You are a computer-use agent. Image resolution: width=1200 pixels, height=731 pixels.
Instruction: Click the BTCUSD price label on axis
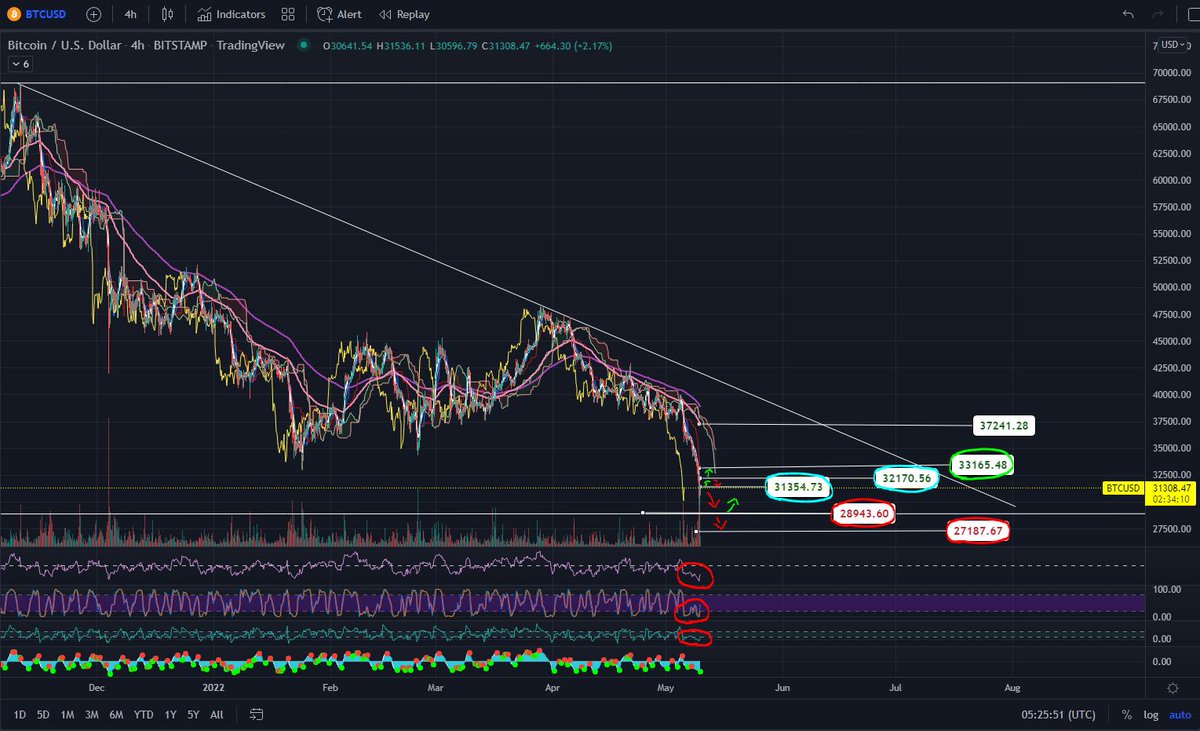point(1121,488)
